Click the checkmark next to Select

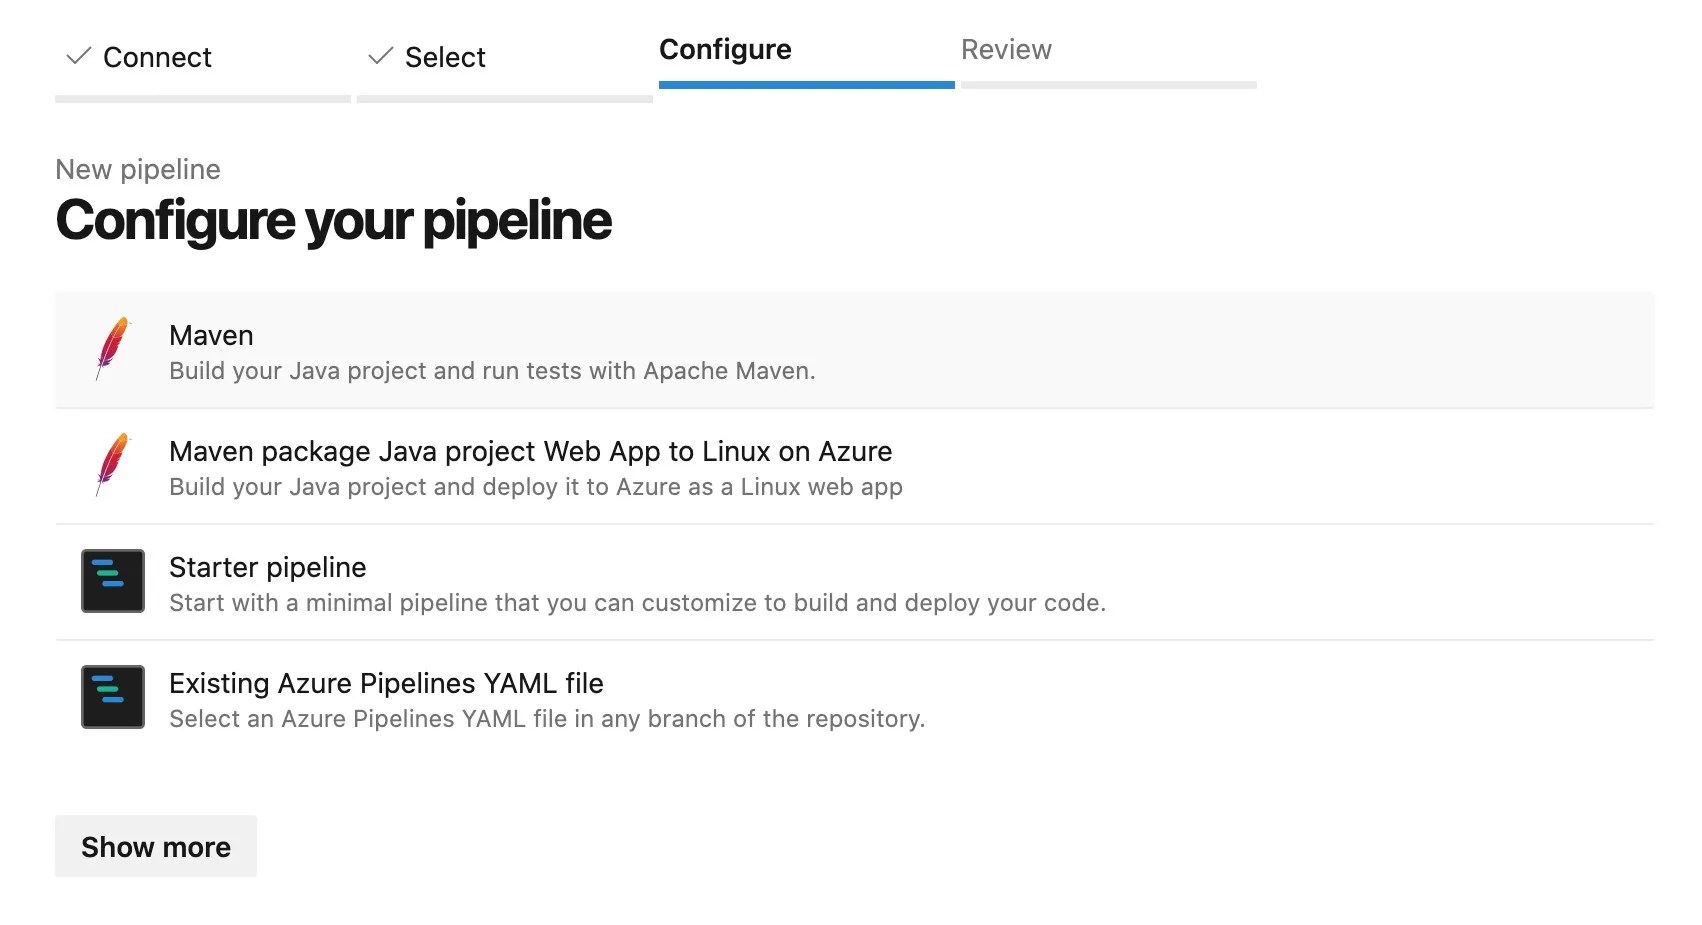click(381, 56)
